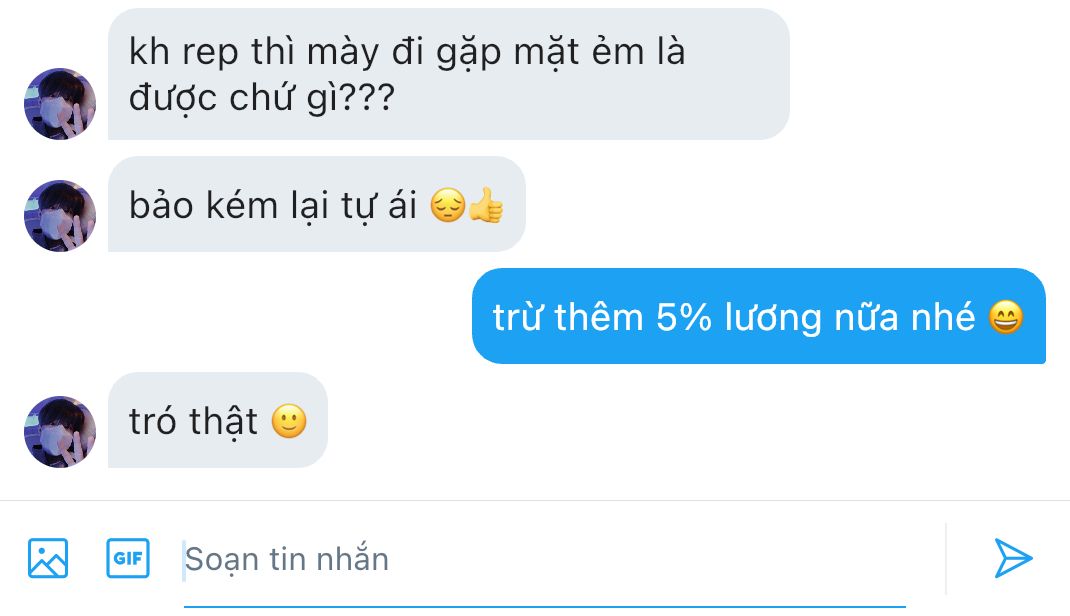
Task: Open sender avatar beside 'kh rep thì mày' message
Action: click(x=60, y=104)
